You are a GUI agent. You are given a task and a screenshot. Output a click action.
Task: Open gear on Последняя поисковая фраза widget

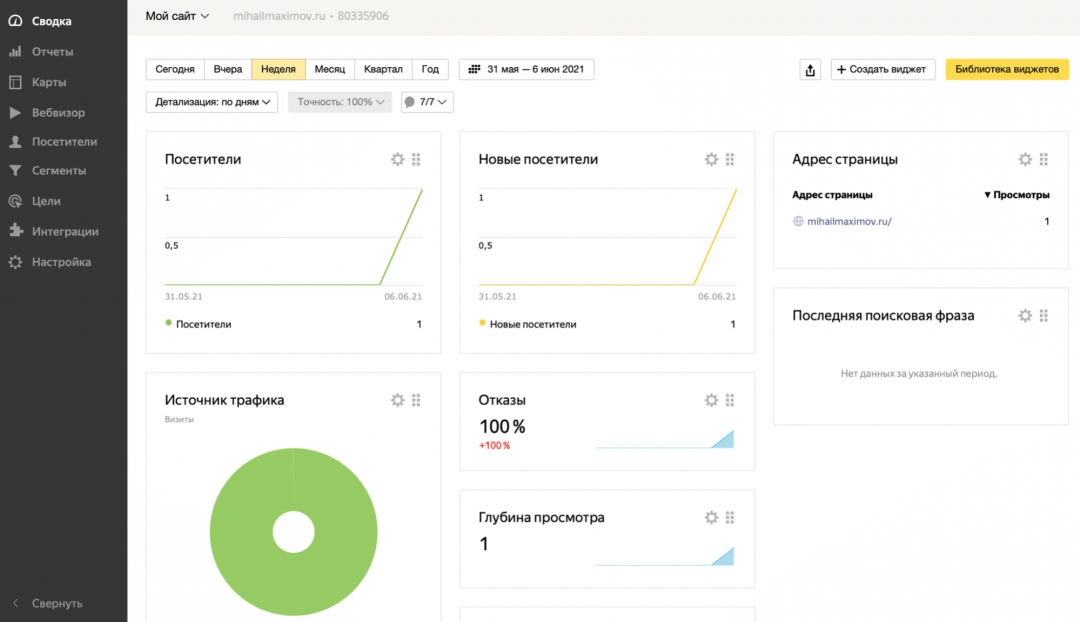point(1025,315)
